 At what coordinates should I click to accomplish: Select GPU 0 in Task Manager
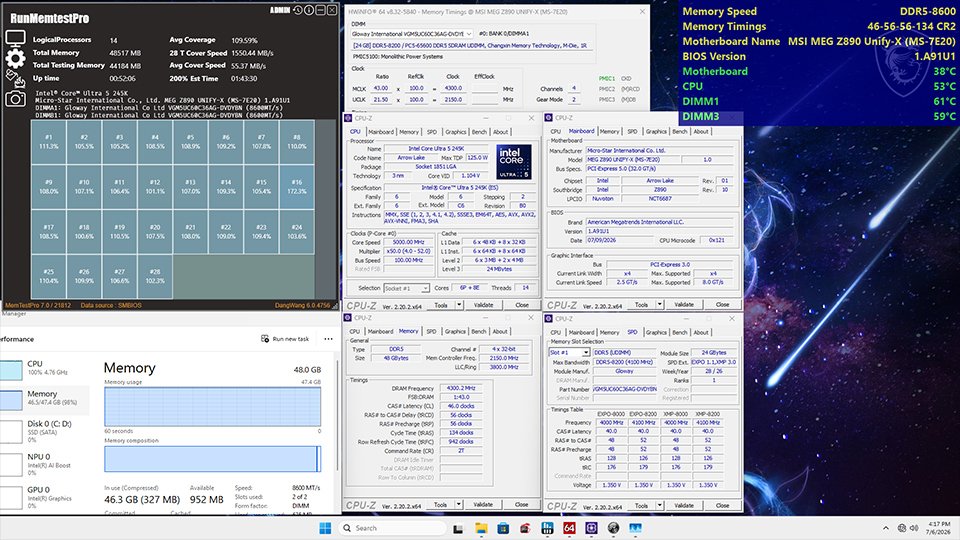coord(44,497)
